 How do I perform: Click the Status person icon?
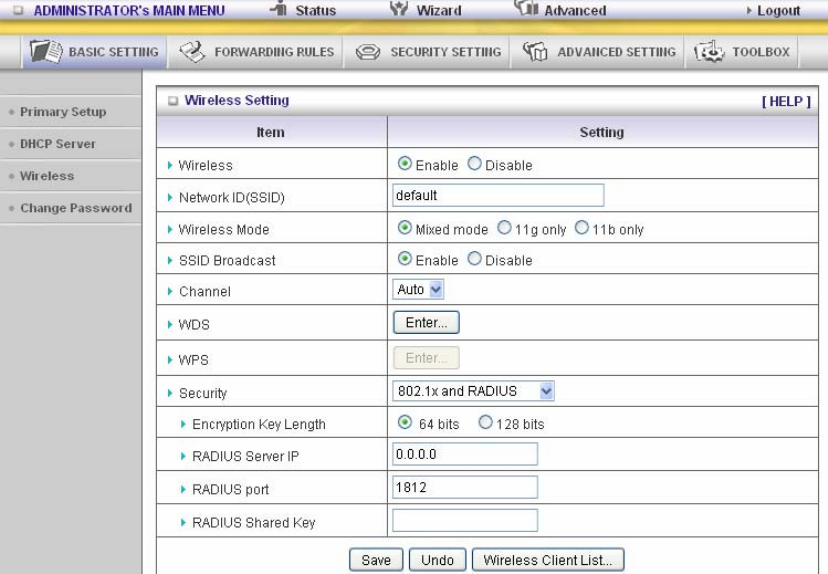click(279, 7)
